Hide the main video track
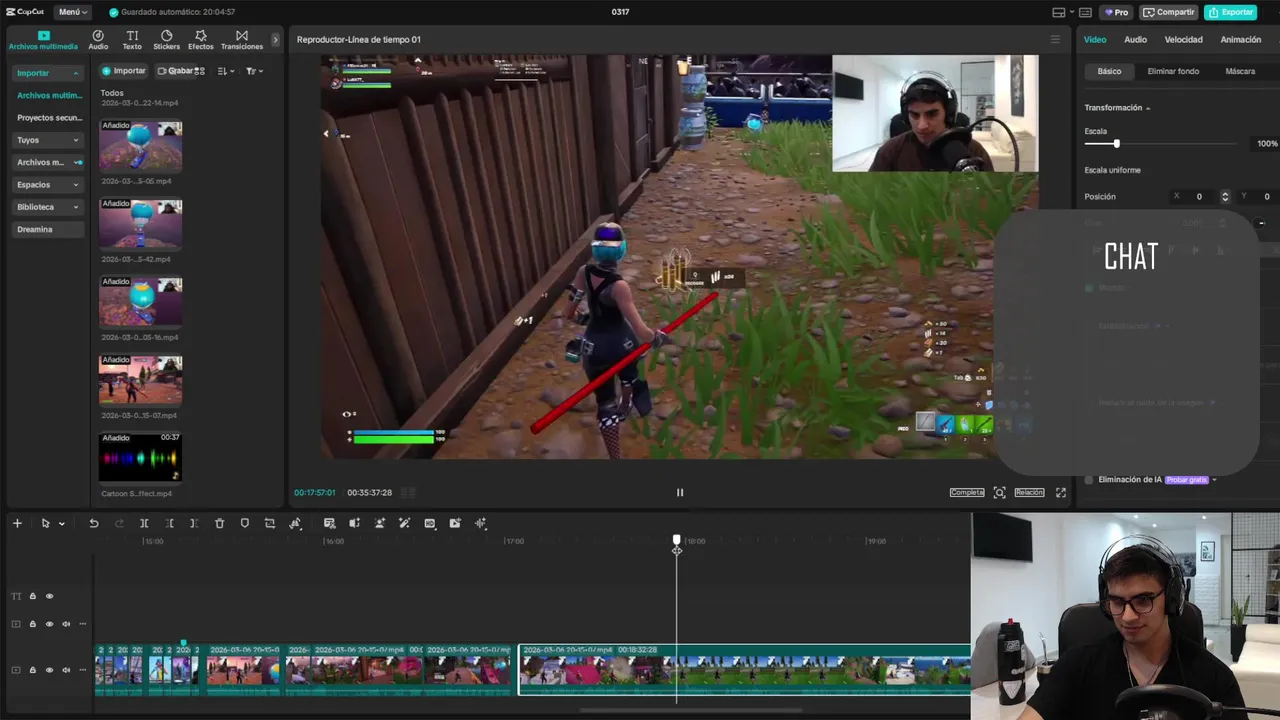This screenshot has height=720, width=1280. tap(49, 670)
